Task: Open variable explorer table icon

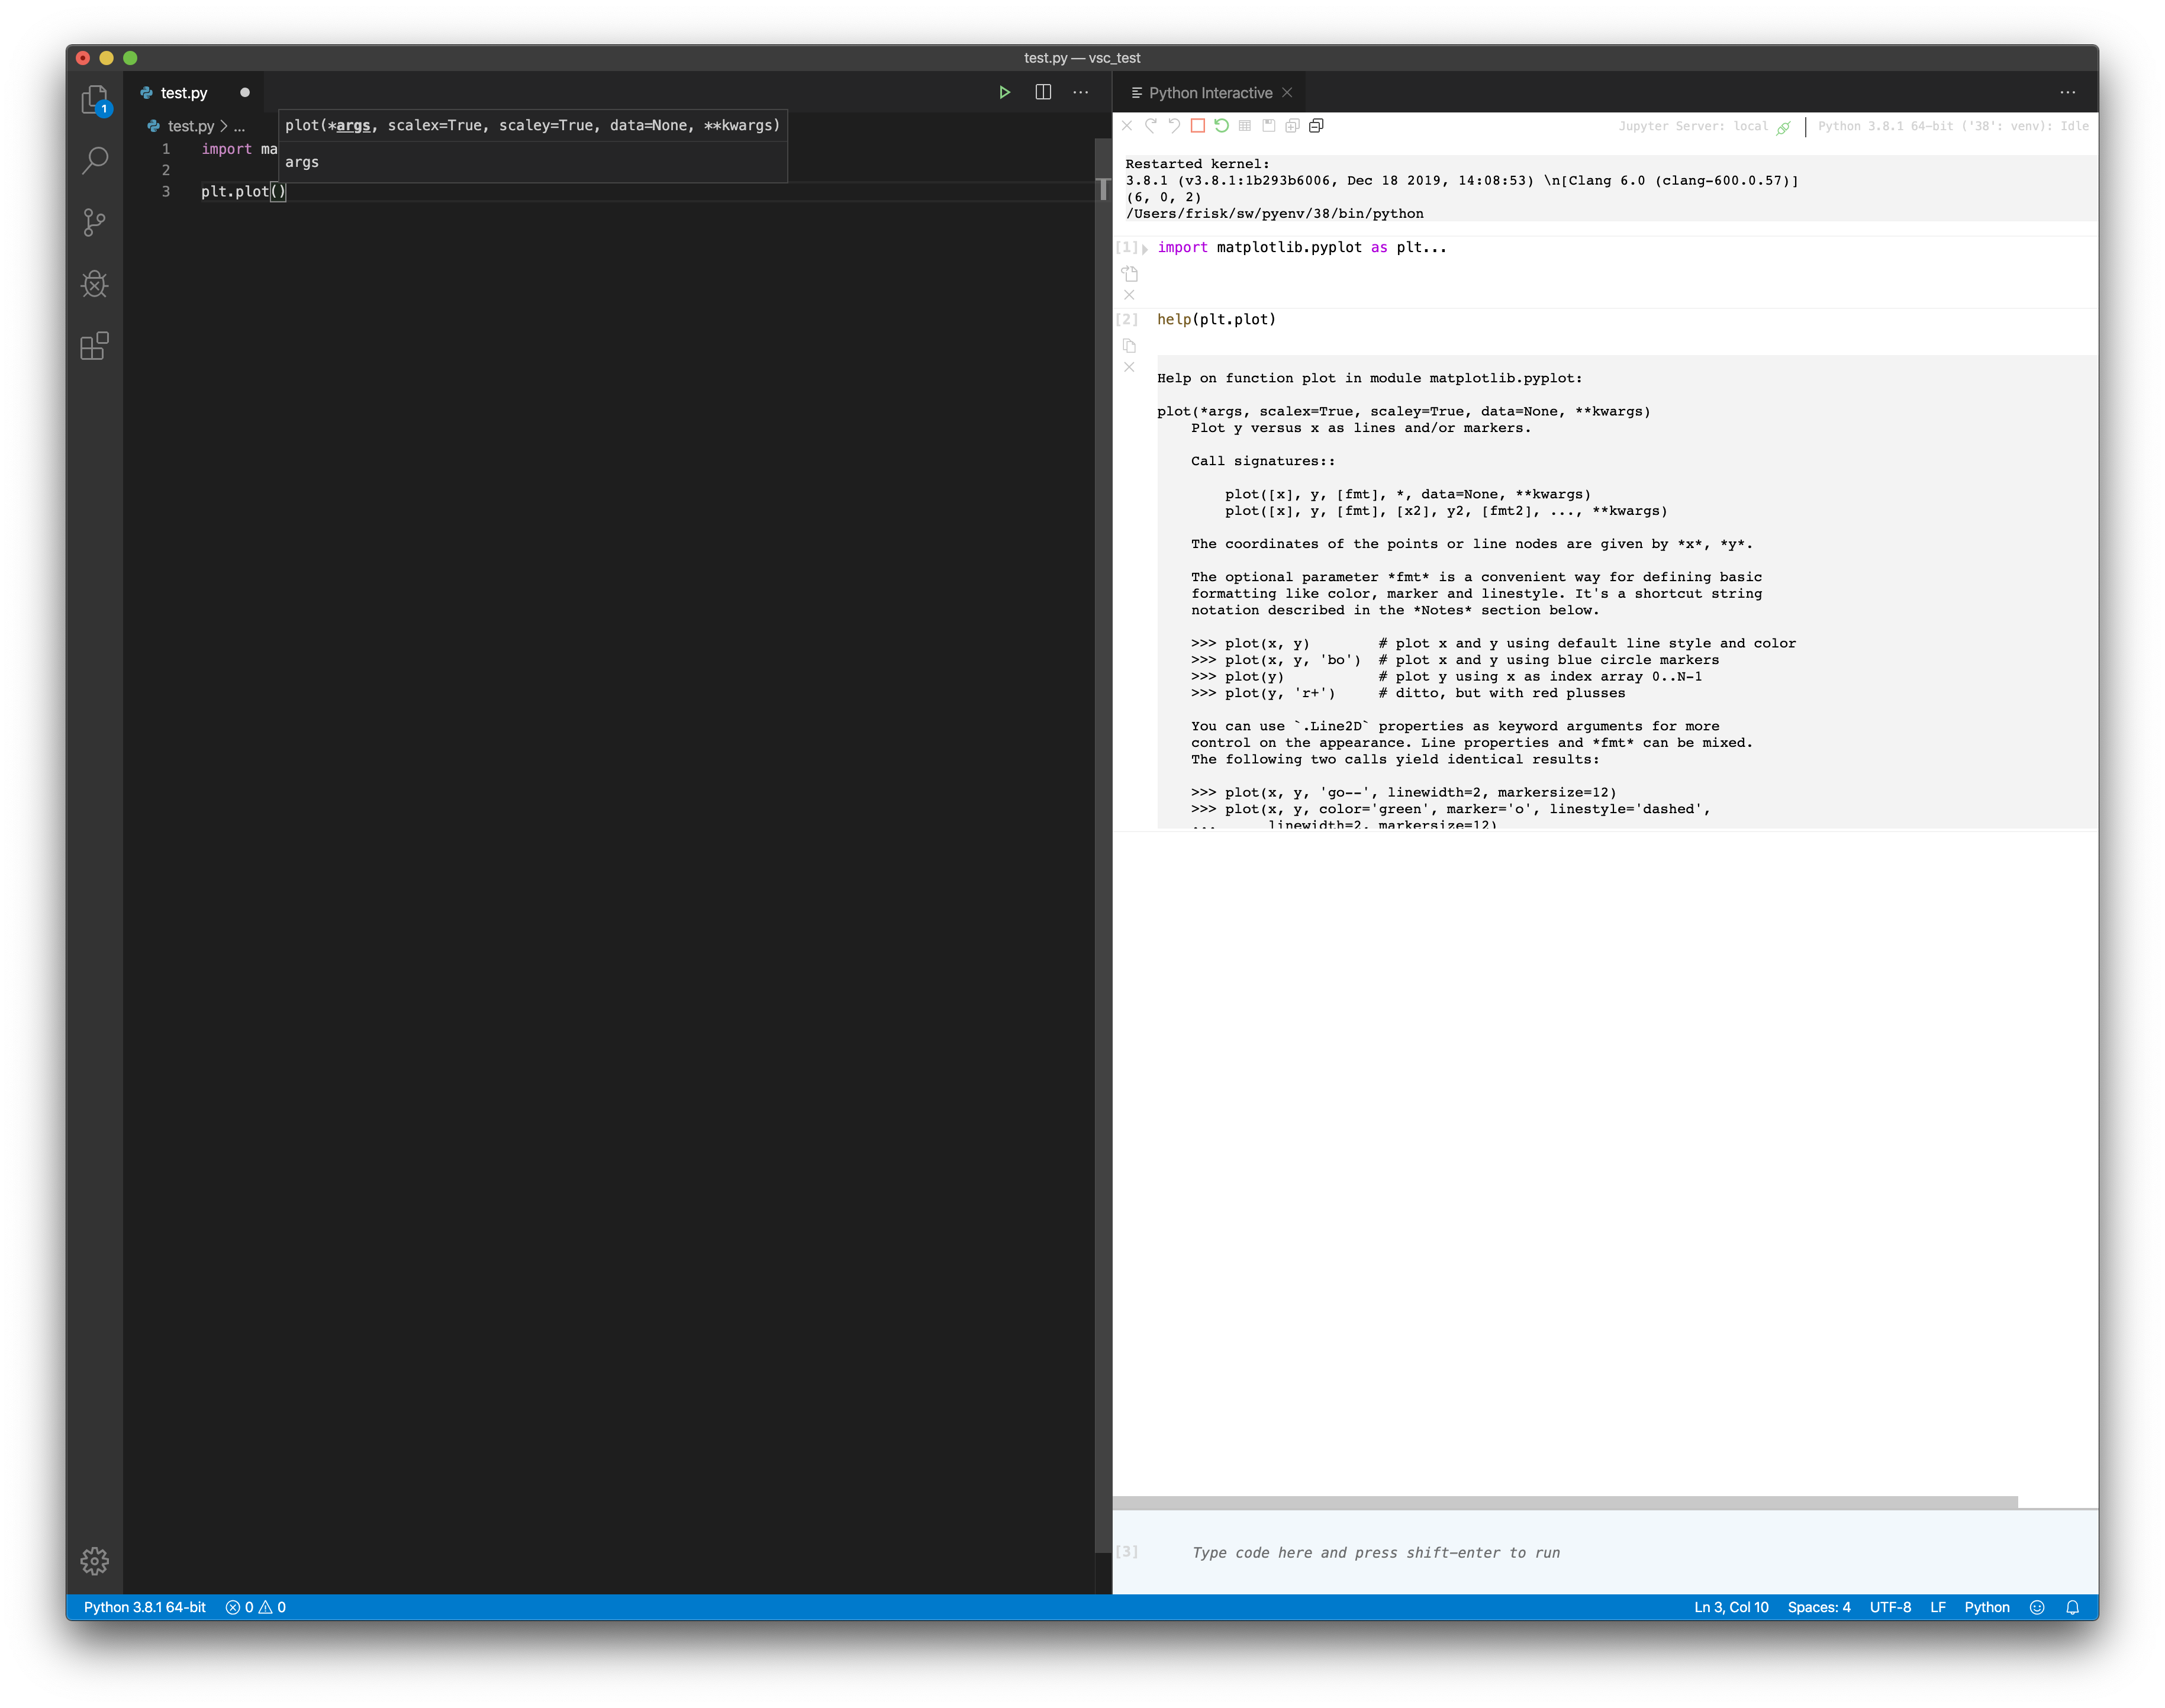Action: pos(1245,126)
